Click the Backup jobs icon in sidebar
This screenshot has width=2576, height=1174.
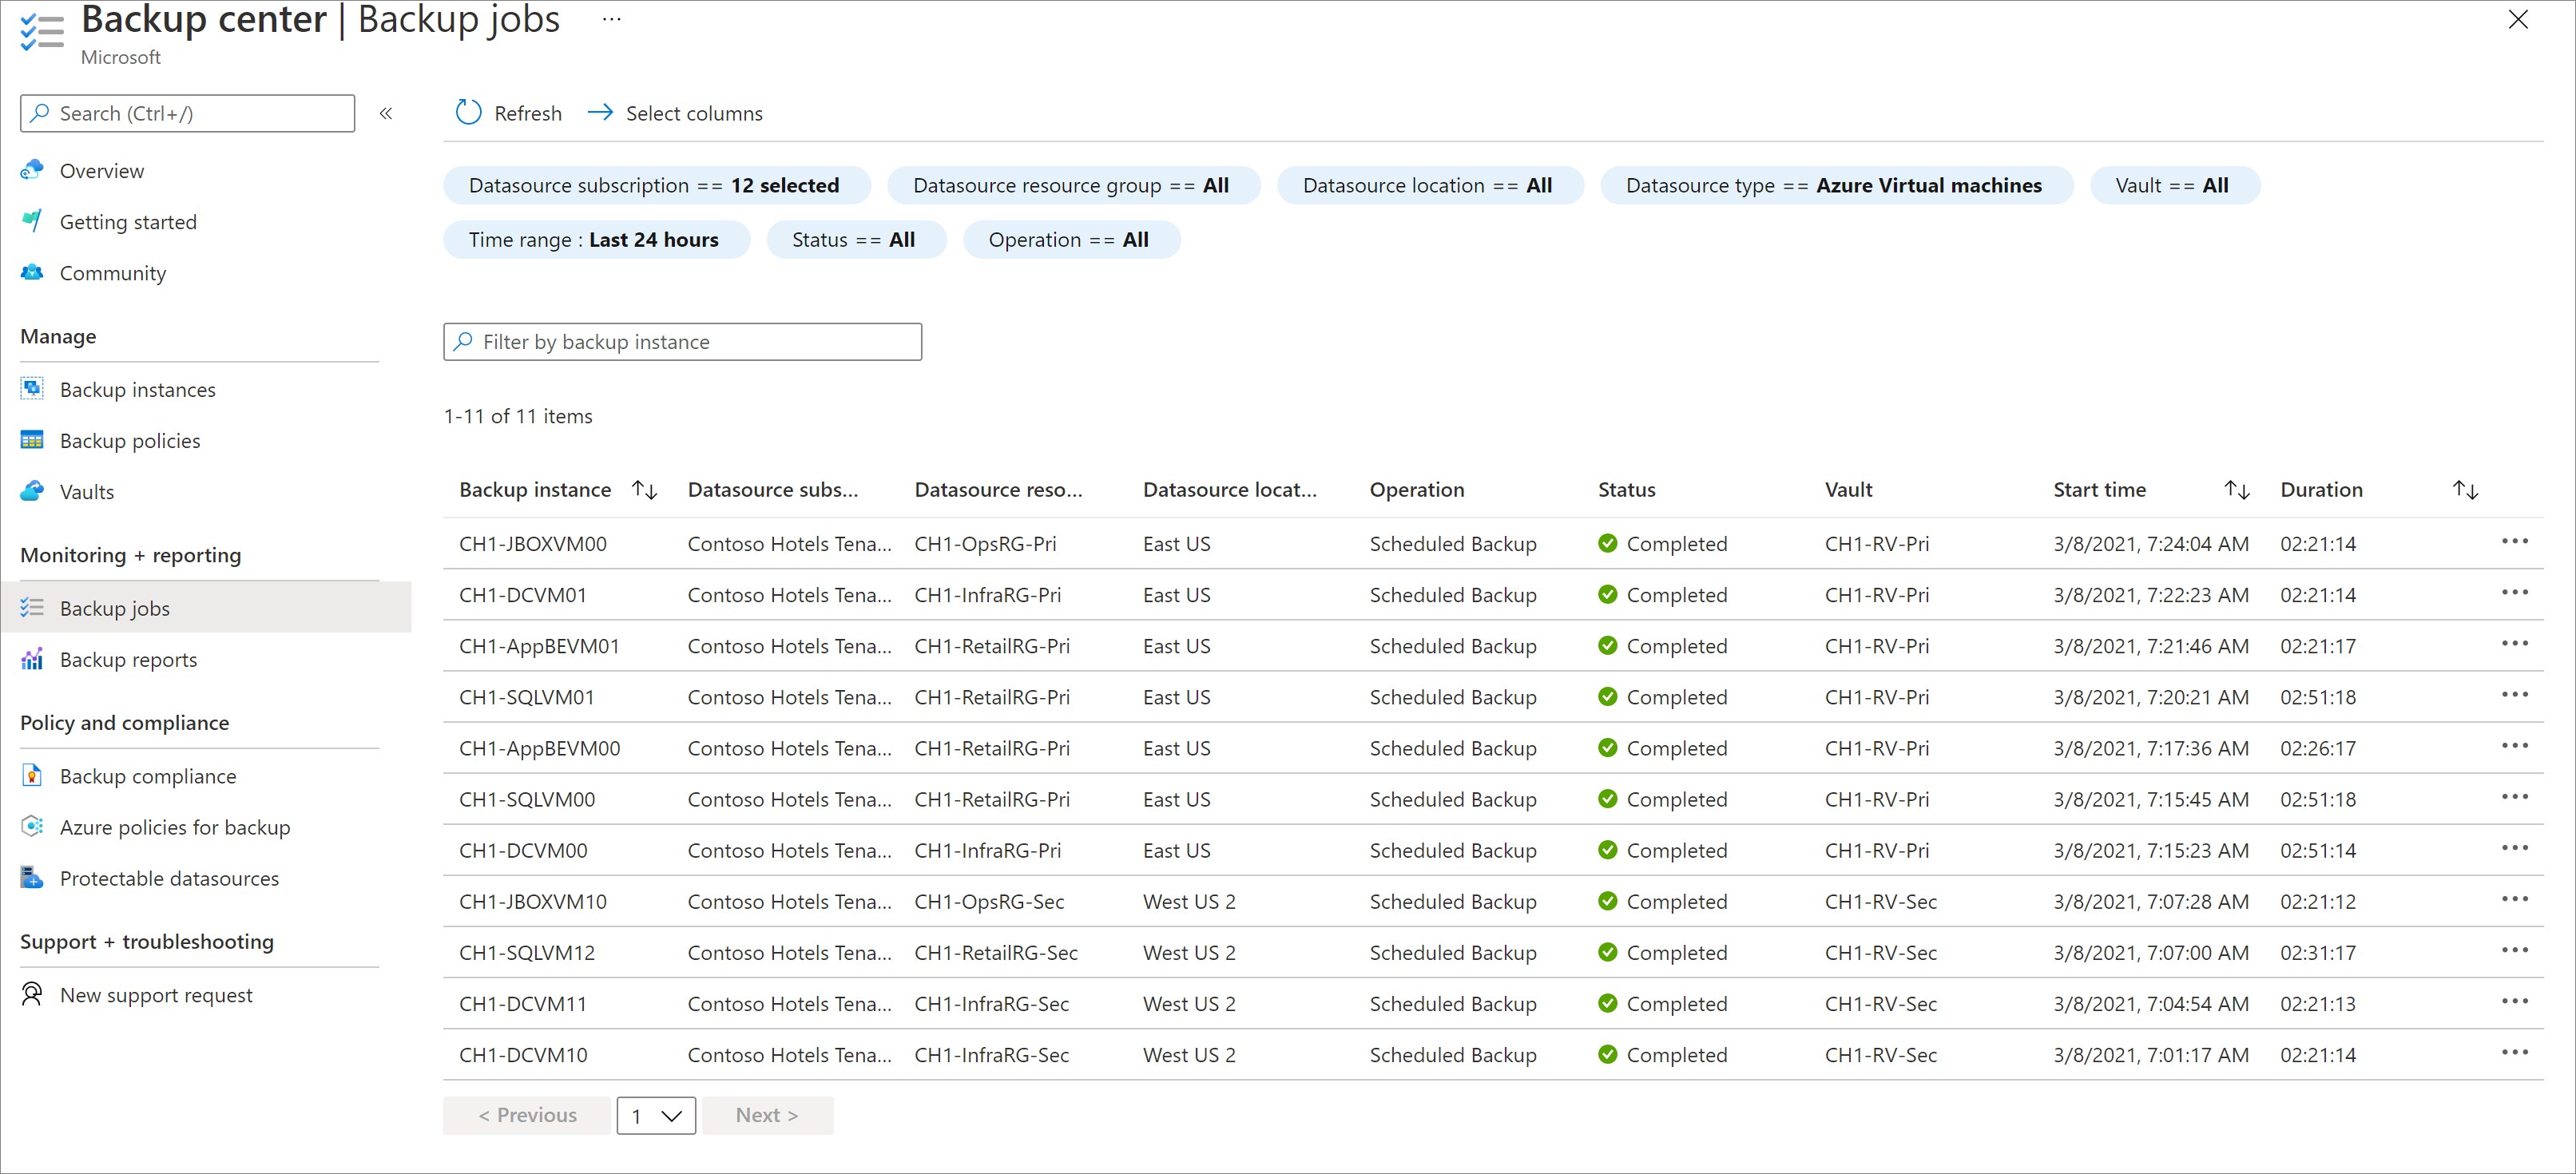[33, 608]
